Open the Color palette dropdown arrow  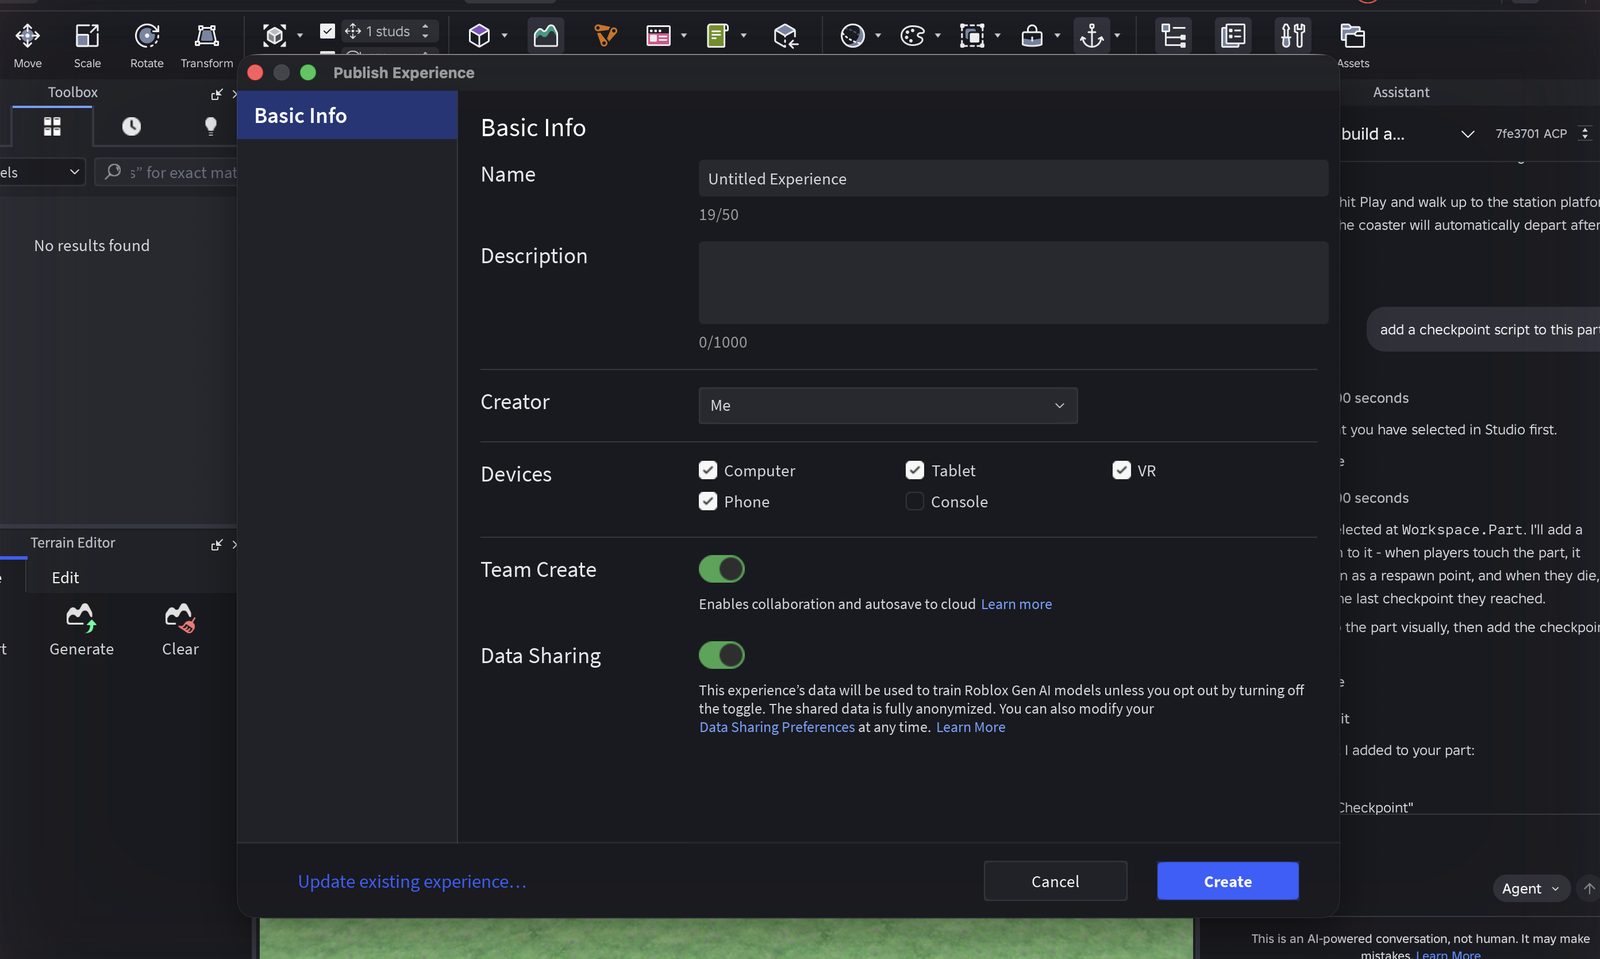937,36
